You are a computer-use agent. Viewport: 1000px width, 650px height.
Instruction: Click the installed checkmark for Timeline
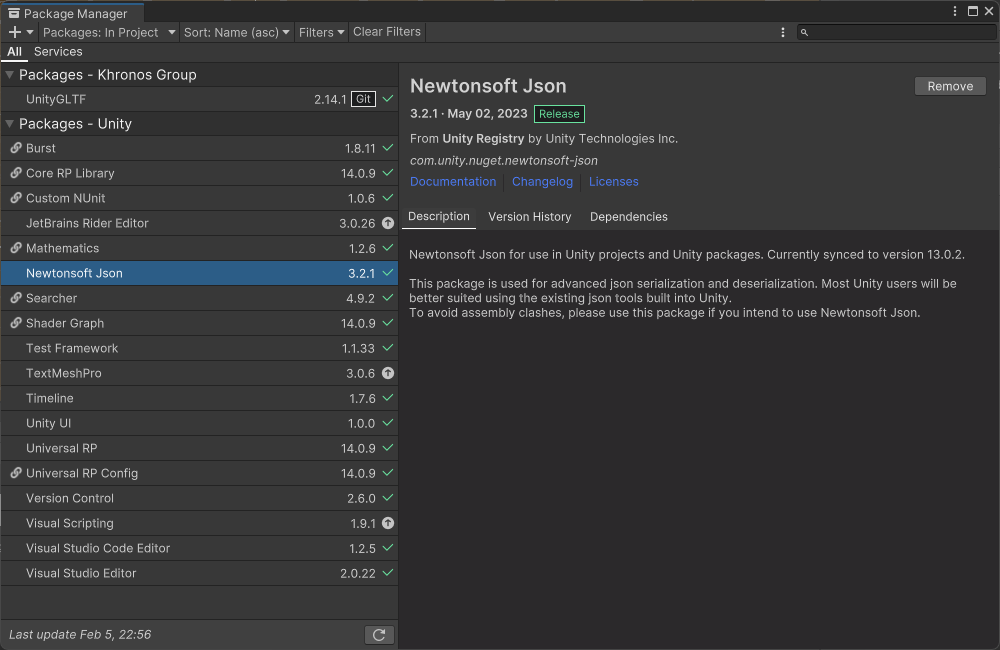coord(388,398)
